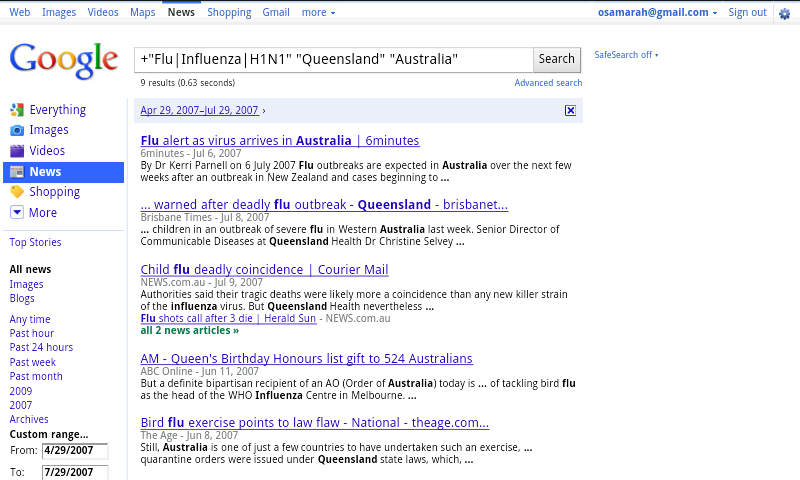Open Web in top navigation
The image size is (800, 480).
19,12
